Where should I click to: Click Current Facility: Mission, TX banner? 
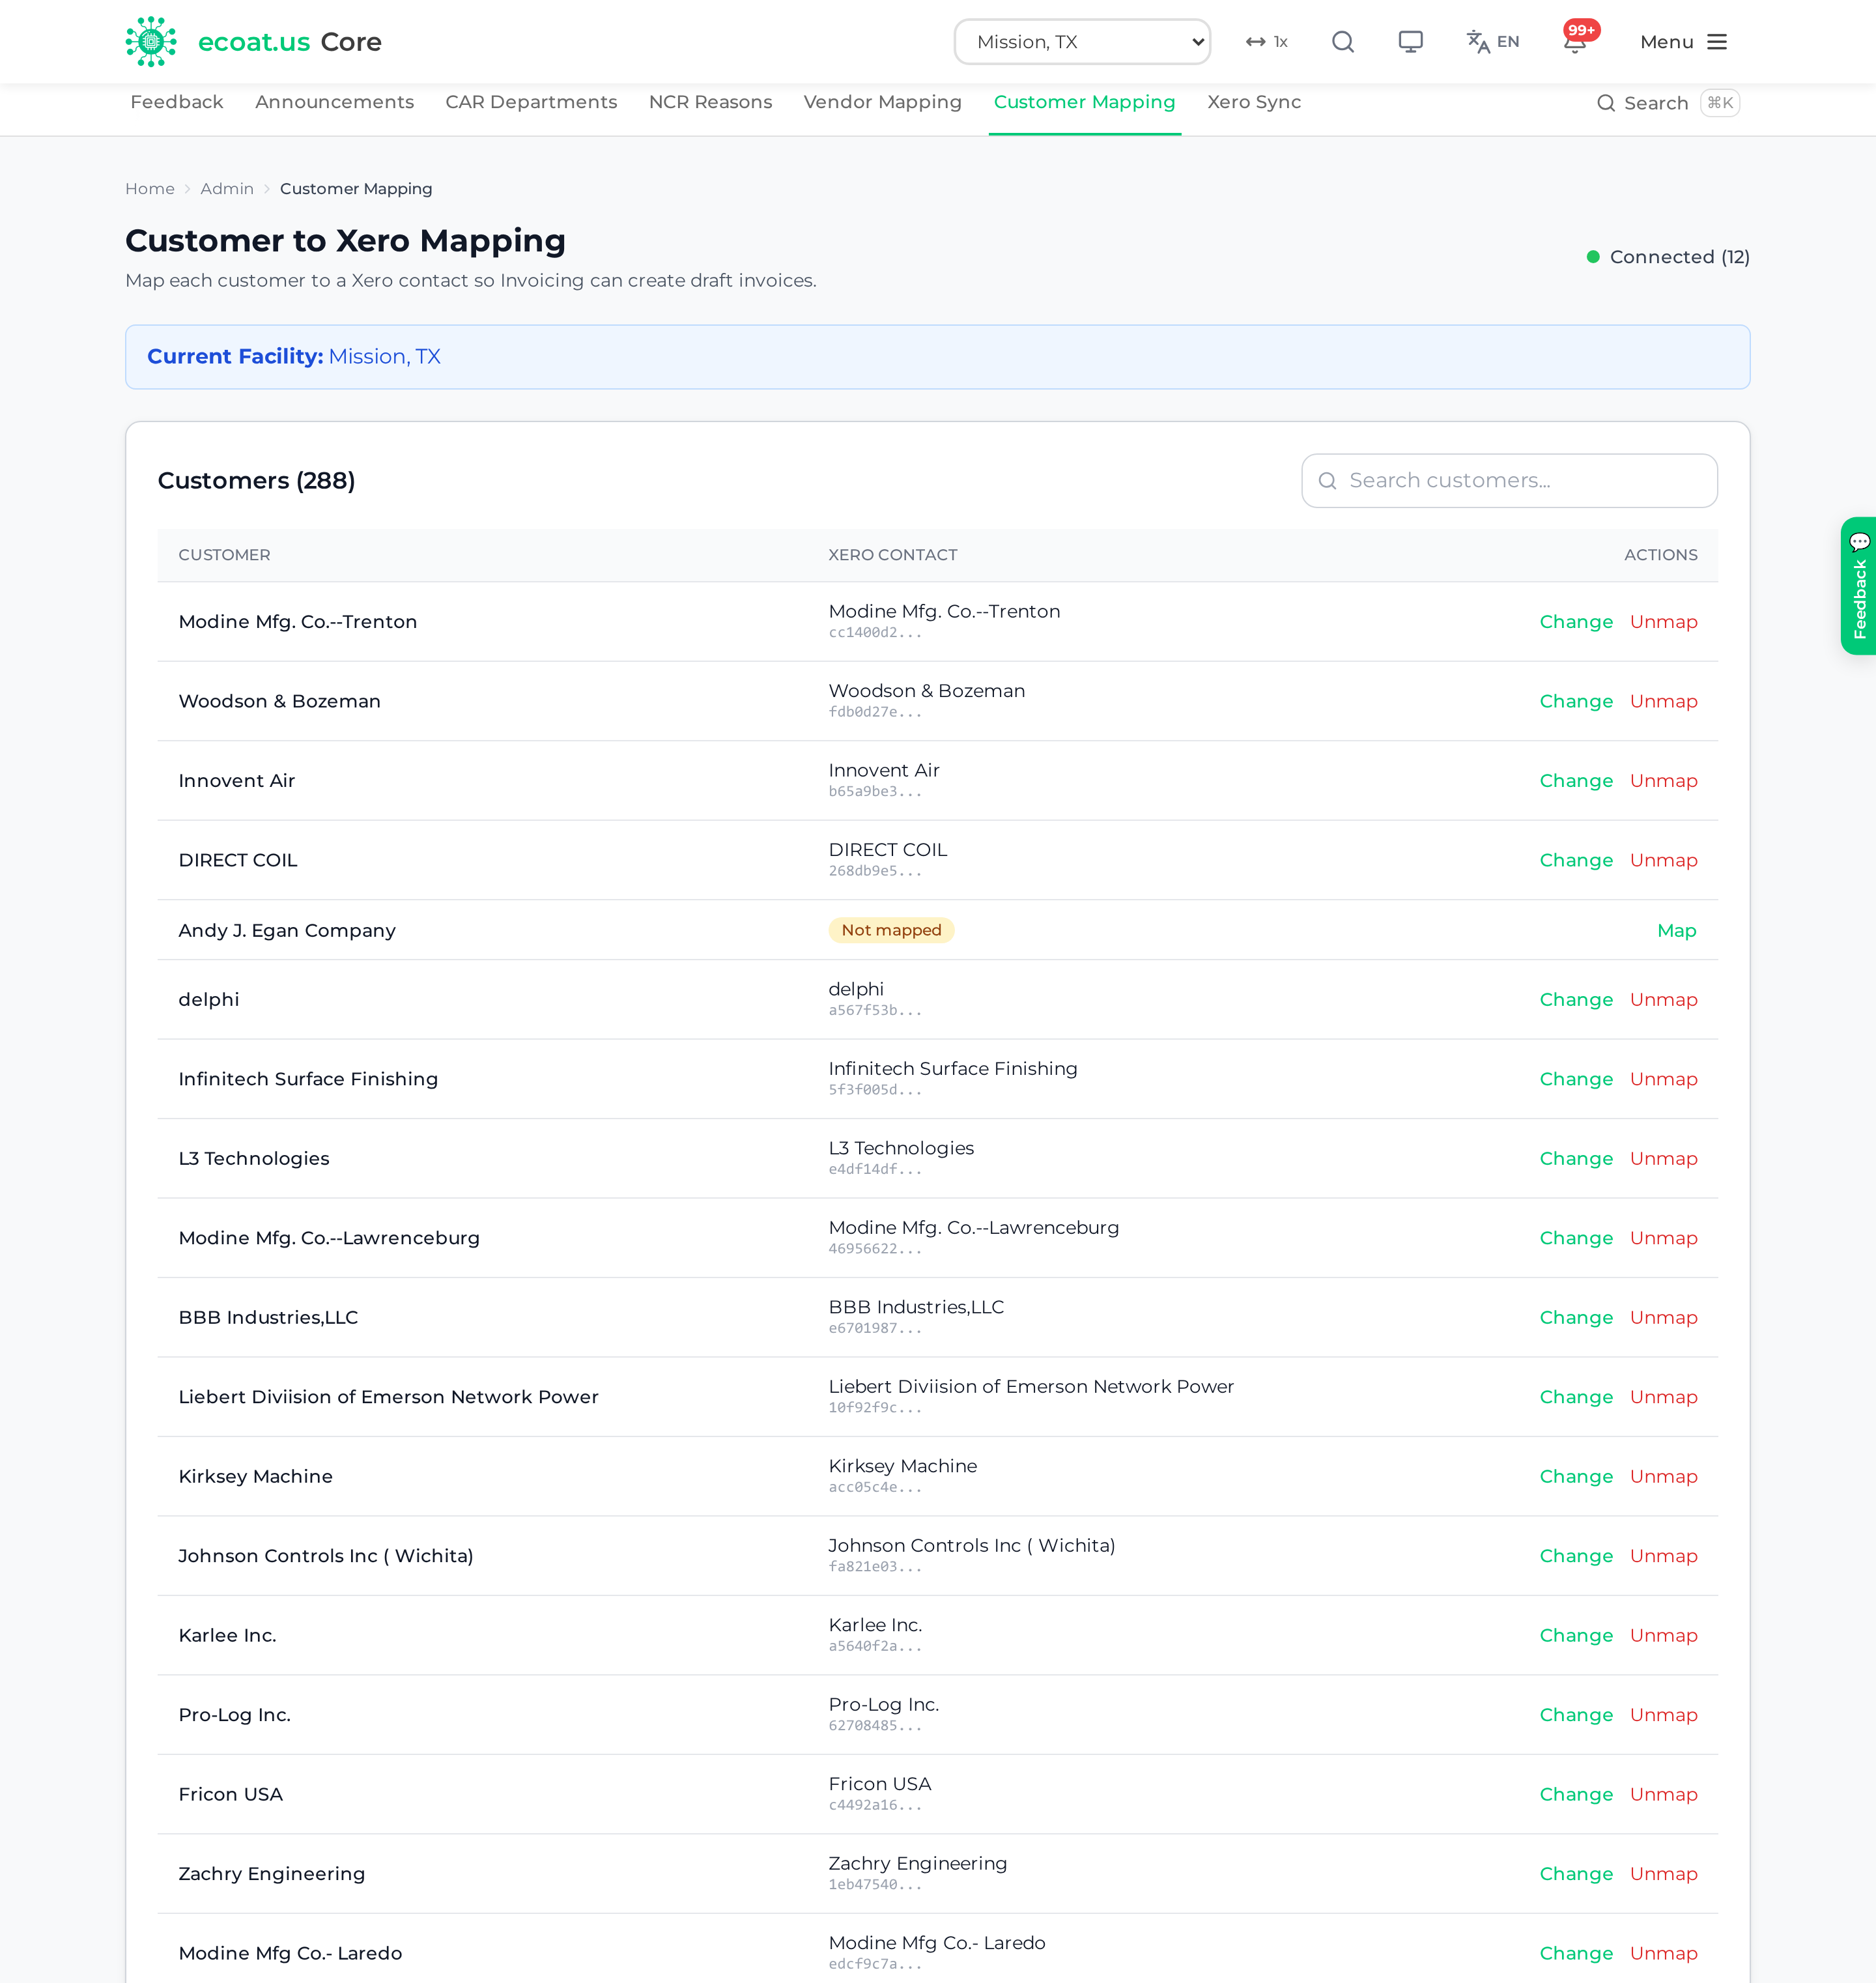[937, 357]
